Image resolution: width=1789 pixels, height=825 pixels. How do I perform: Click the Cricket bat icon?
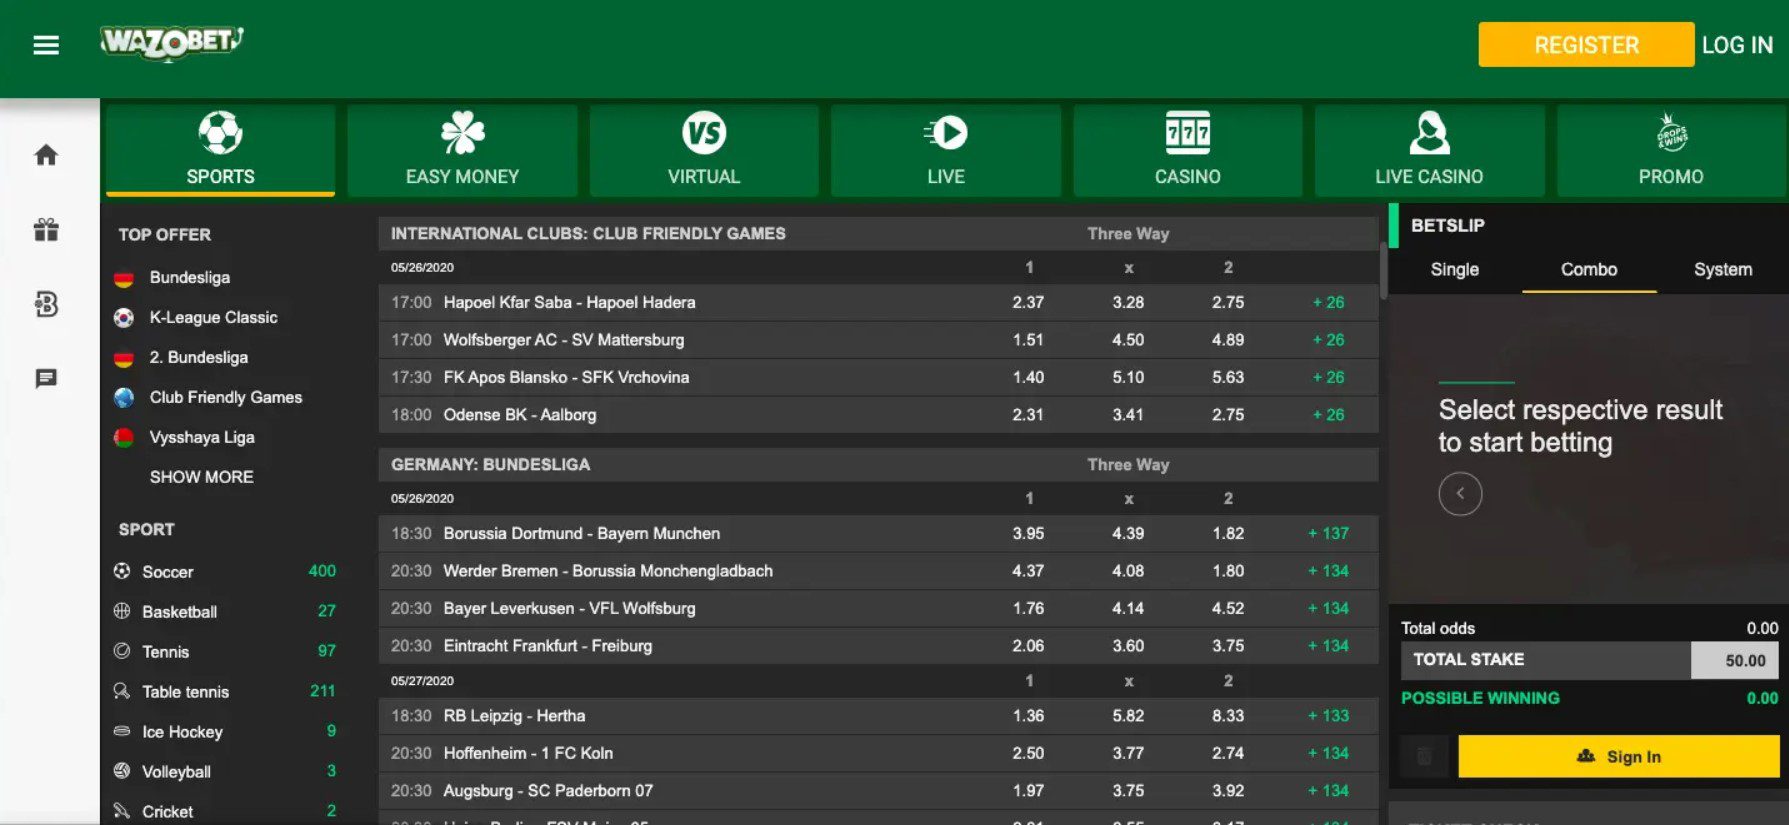coord(122,811)
